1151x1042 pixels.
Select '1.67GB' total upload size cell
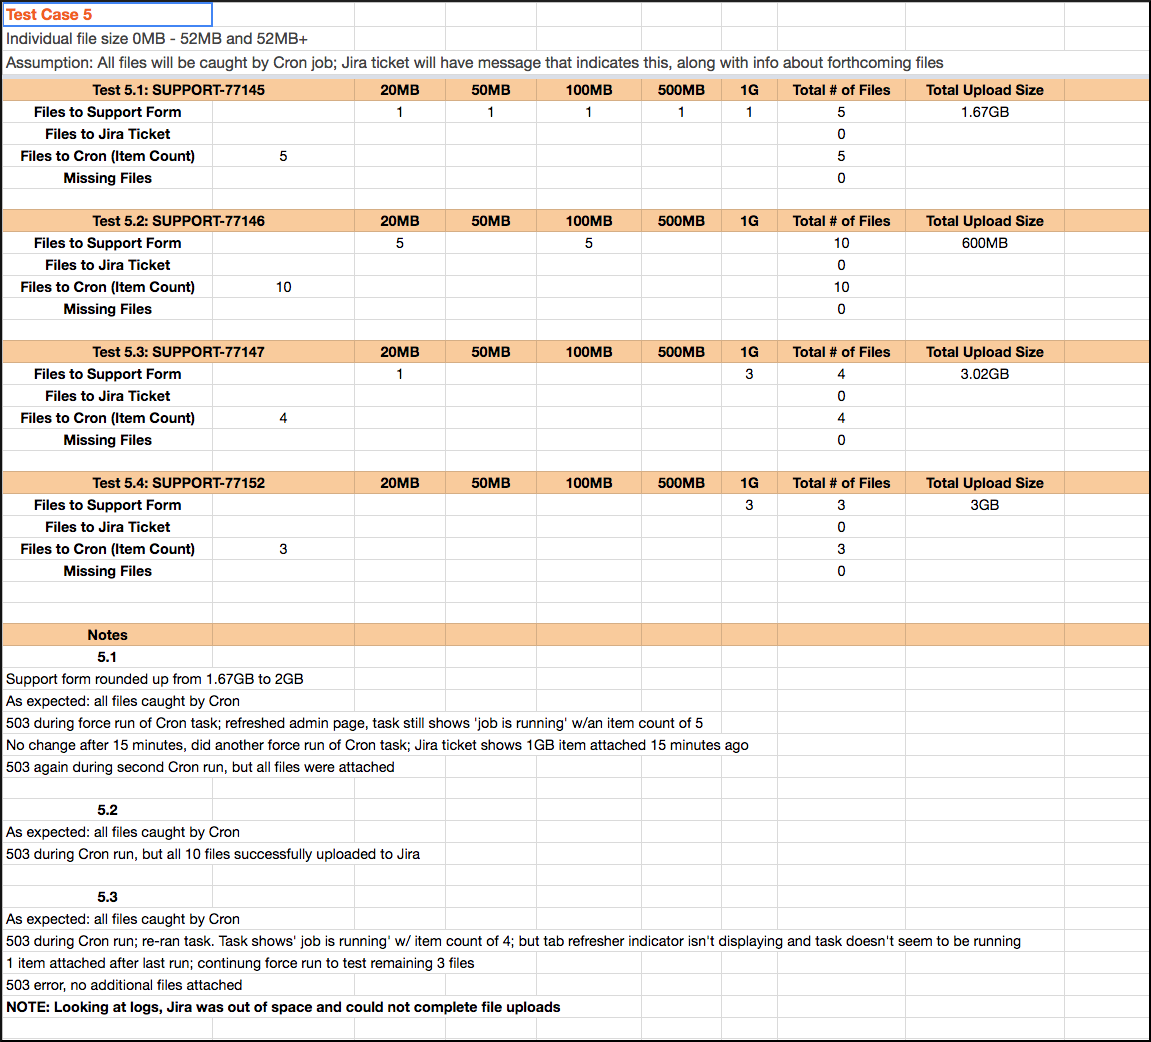pos(984,112)
